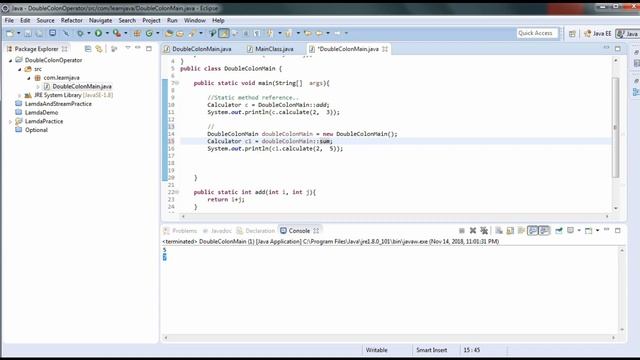Click Collapse All in Package Explorer
640x360 pixels.
click(x=88, y=49)
